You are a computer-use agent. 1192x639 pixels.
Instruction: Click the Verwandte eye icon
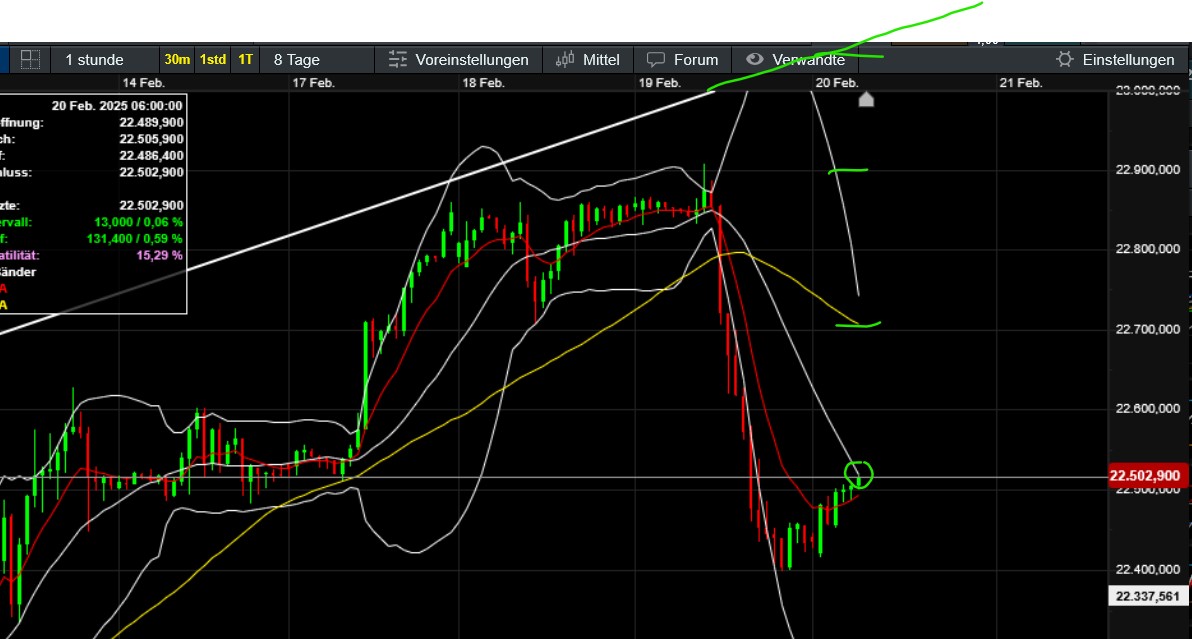click(x=754, y=59)
